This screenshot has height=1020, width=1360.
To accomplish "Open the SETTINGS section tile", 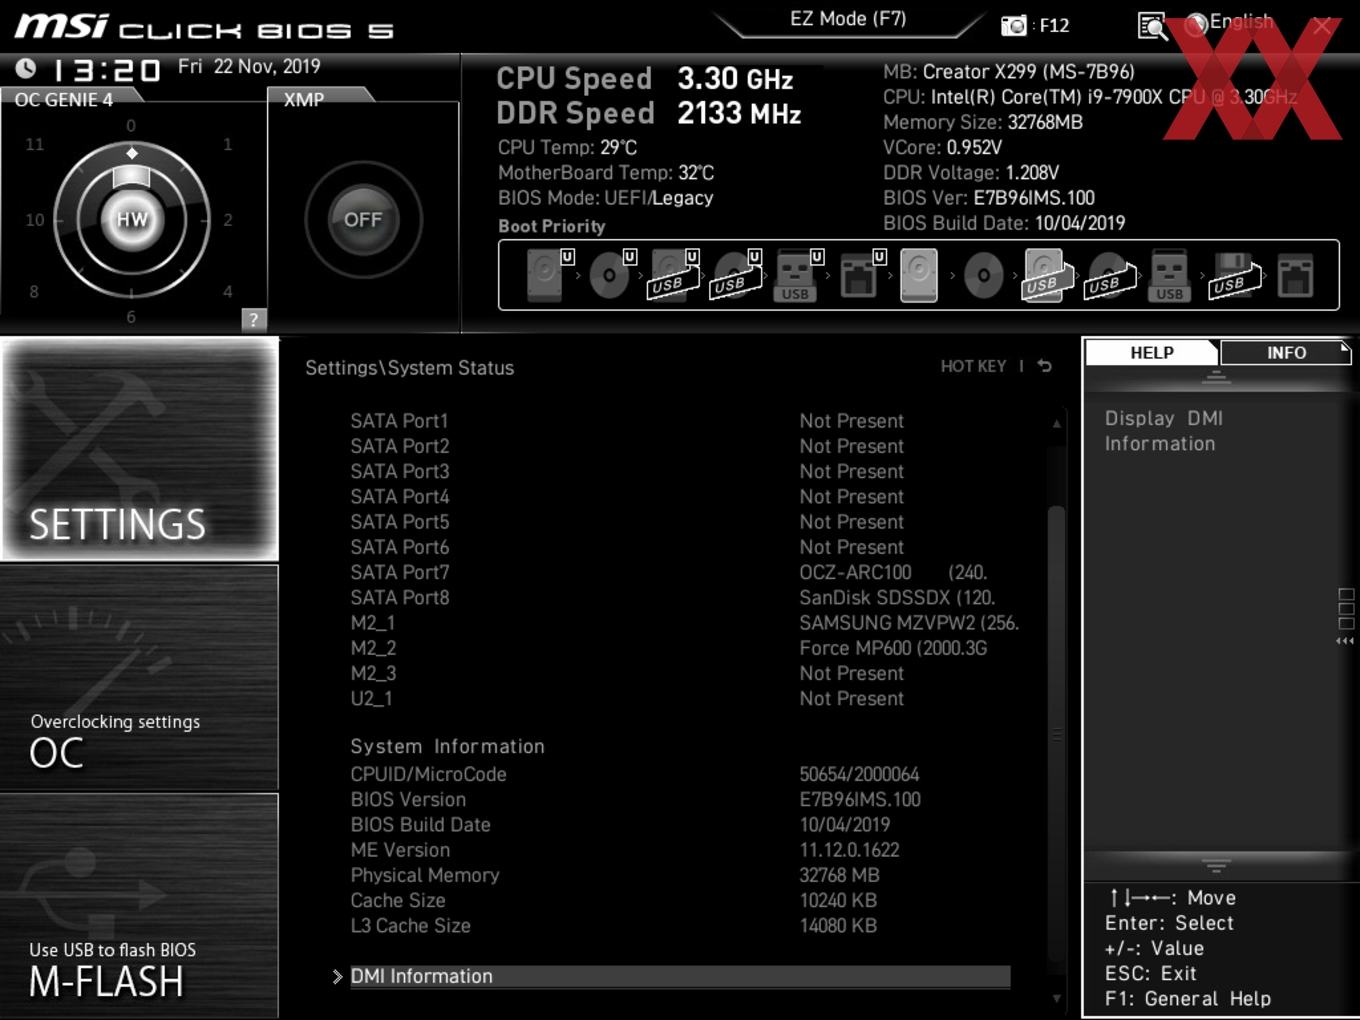I will click(x=140, y=449).
